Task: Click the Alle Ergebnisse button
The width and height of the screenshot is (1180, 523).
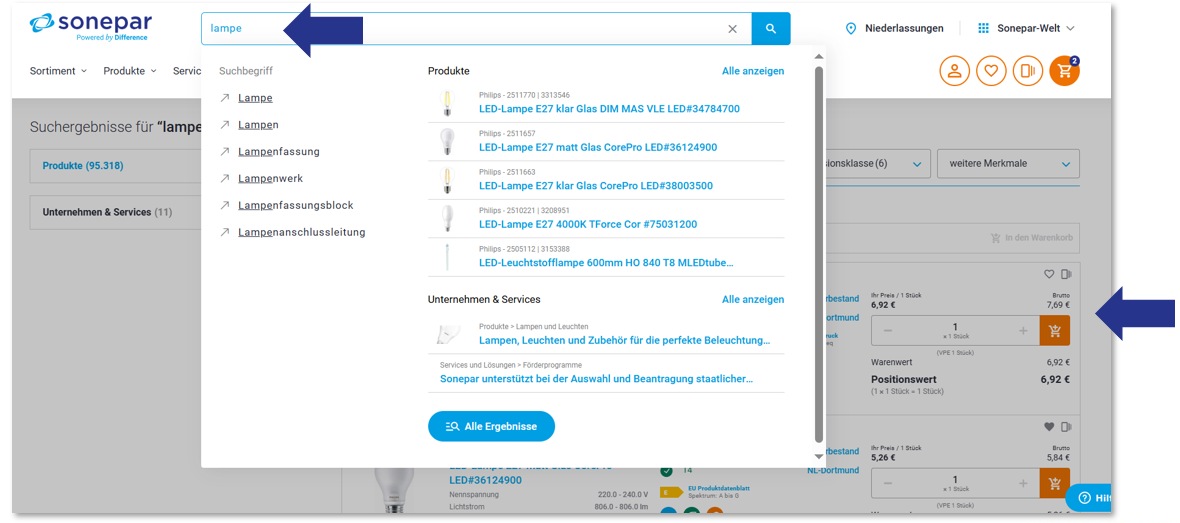Action: (491, 426)
